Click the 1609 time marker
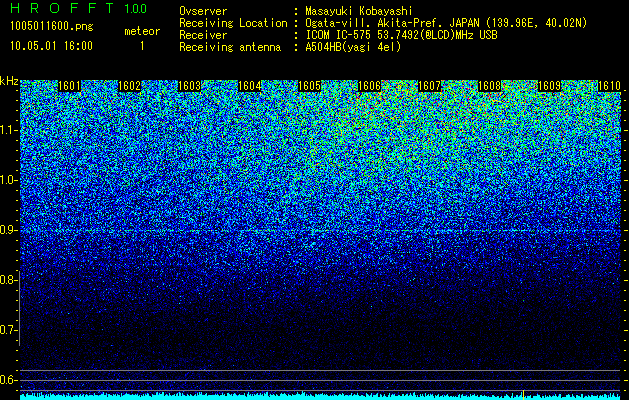Viewport: 629px width, 400px height. 550,86
